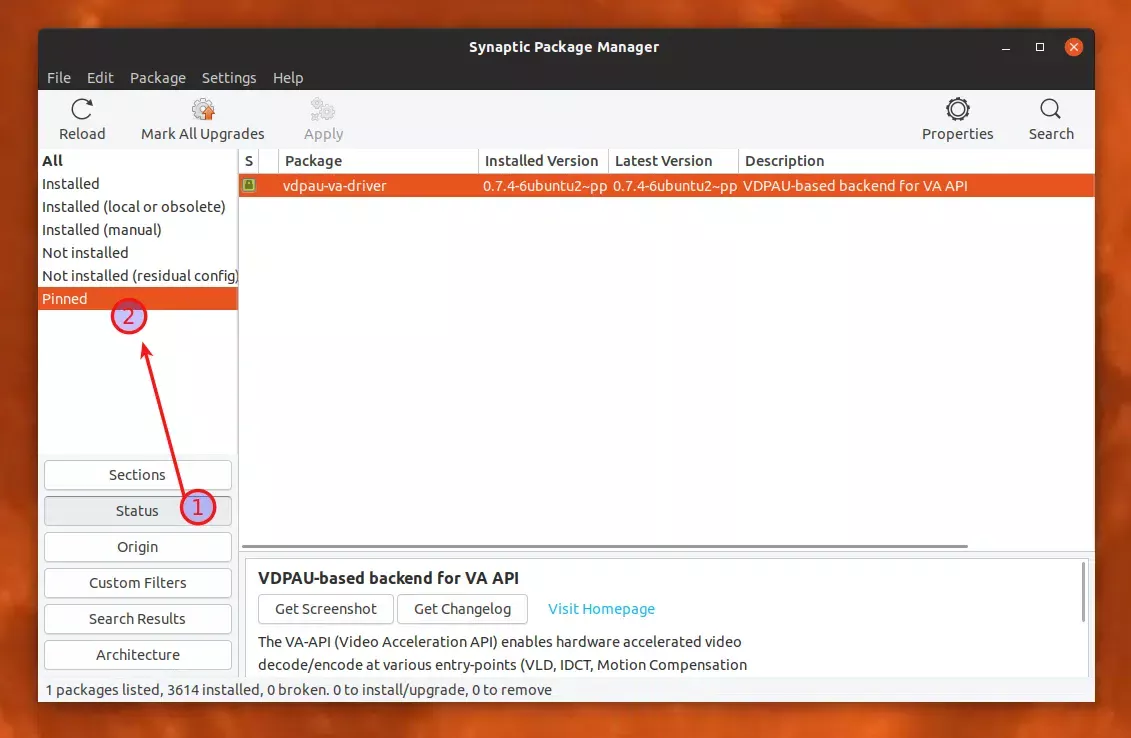Select the Not installed status filter
The height and width of the screenshot is (738, 1131).
(85, 252)
